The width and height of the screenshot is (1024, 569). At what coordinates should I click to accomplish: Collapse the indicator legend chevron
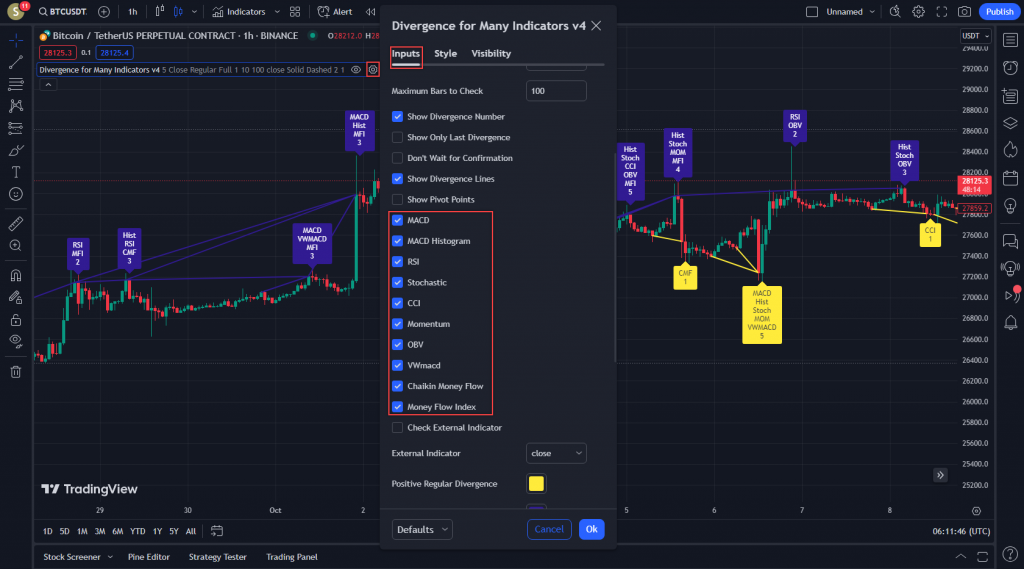(48, 85)
